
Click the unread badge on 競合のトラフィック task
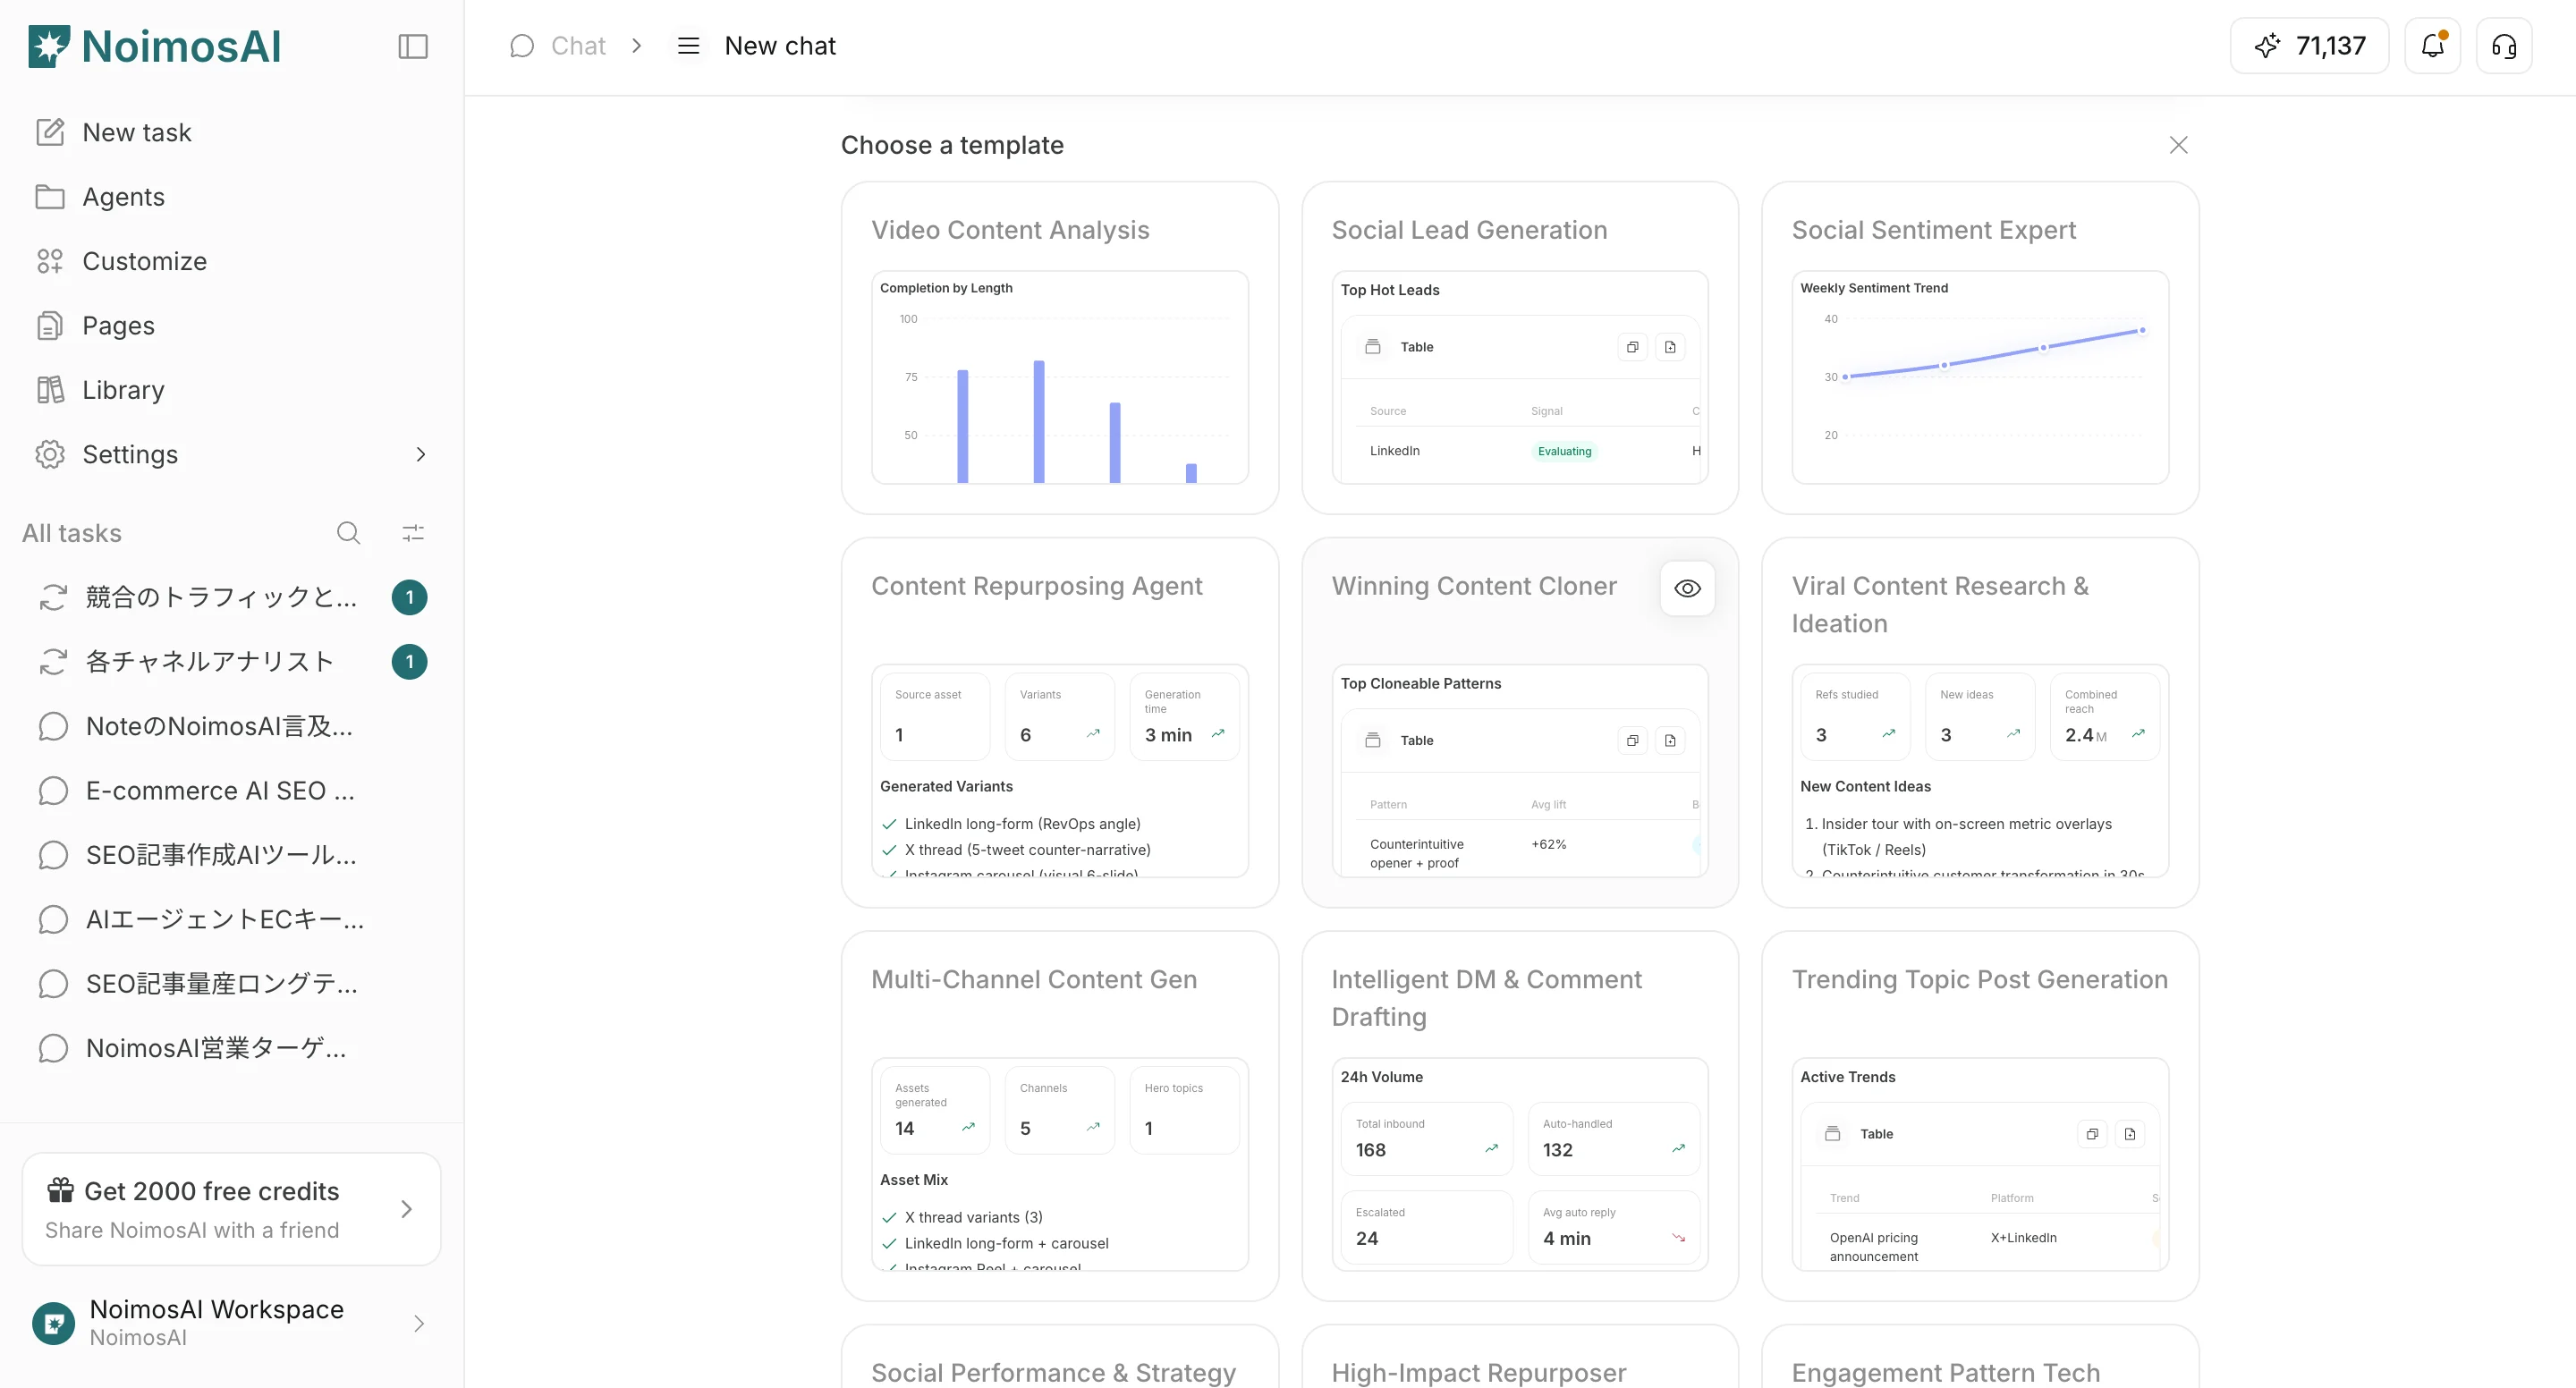pos(409,597)
